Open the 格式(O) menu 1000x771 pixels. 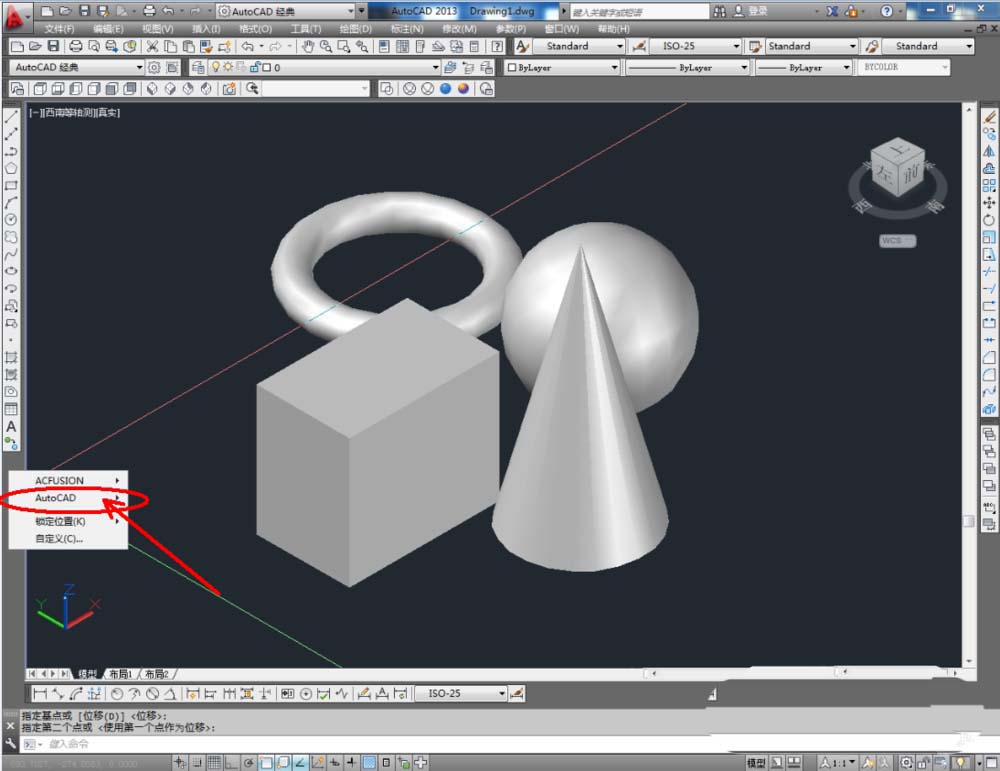[255, 29]
